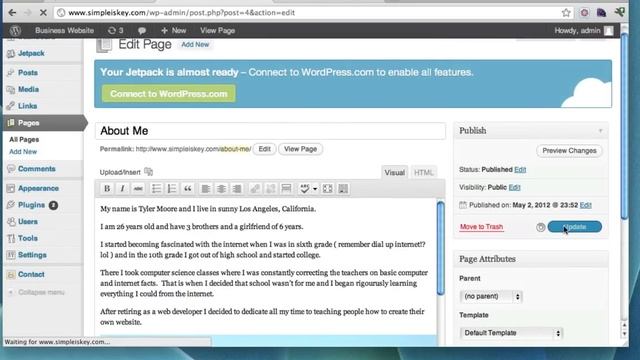Screen dimensions: 640x360
Task: Edit the permalink slug
Action: pyautogui.click(x=264, y=149)
